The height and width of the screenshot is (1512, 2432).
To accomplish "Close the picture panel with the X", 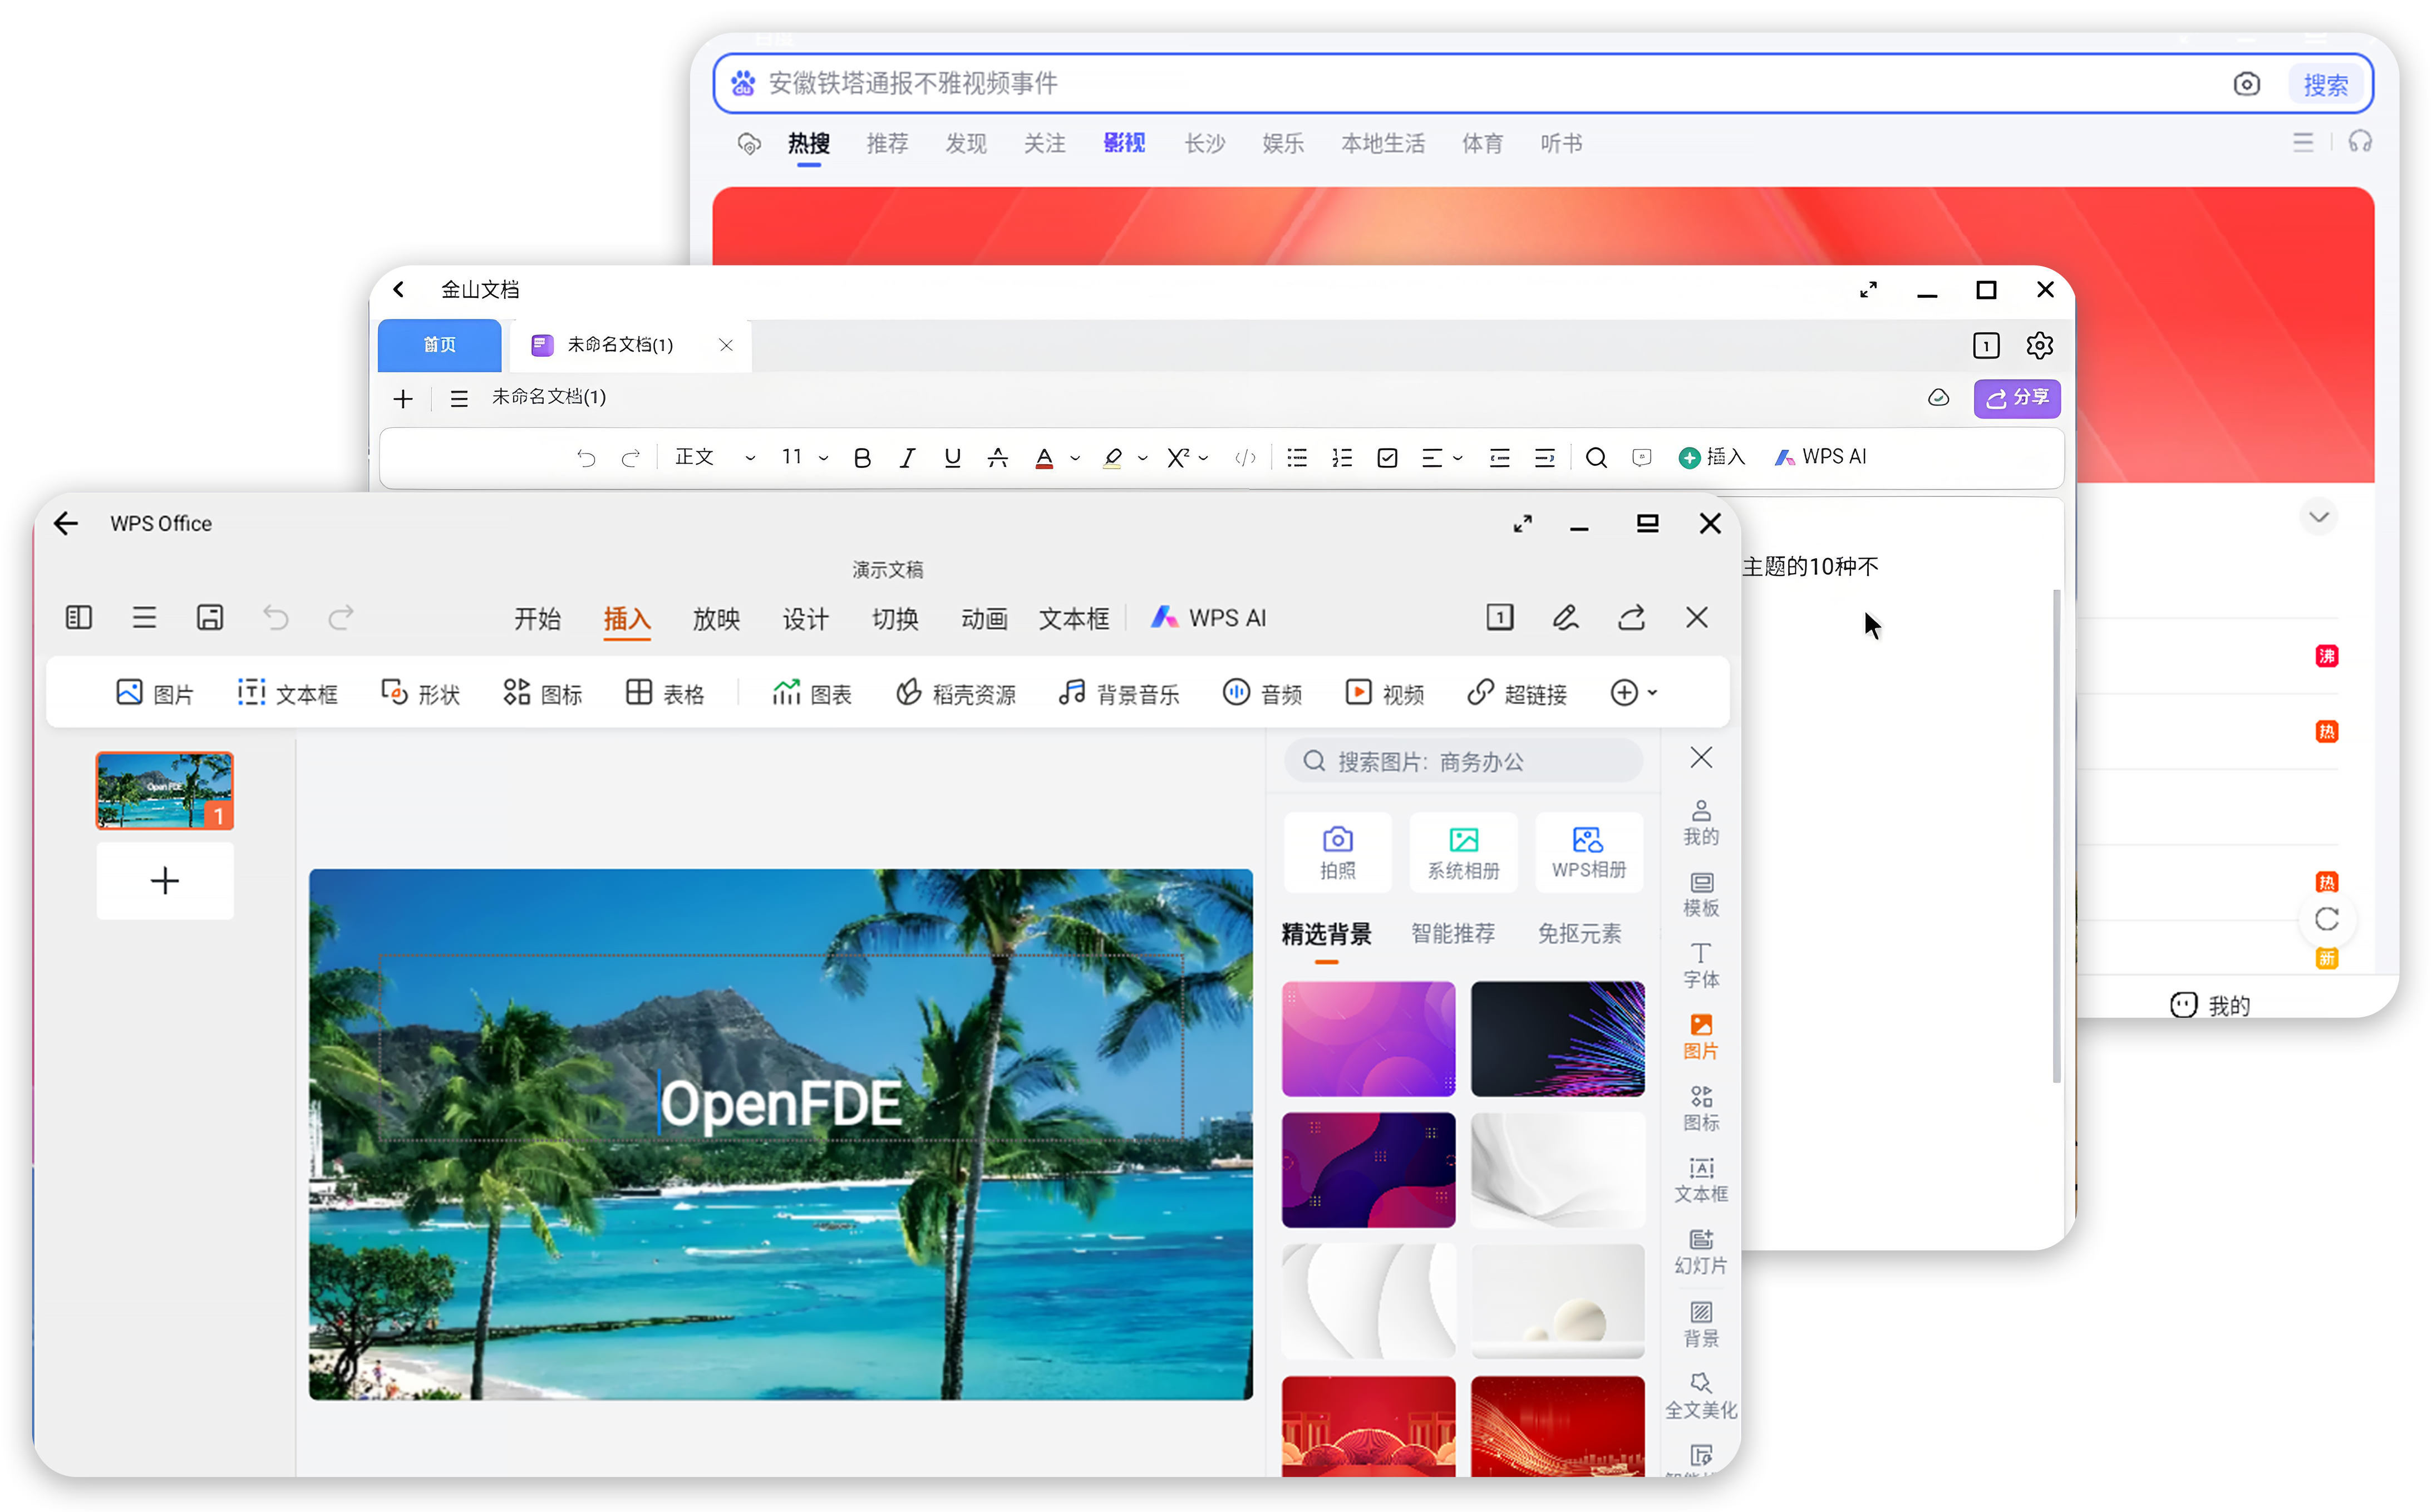I will [1702, 757].
